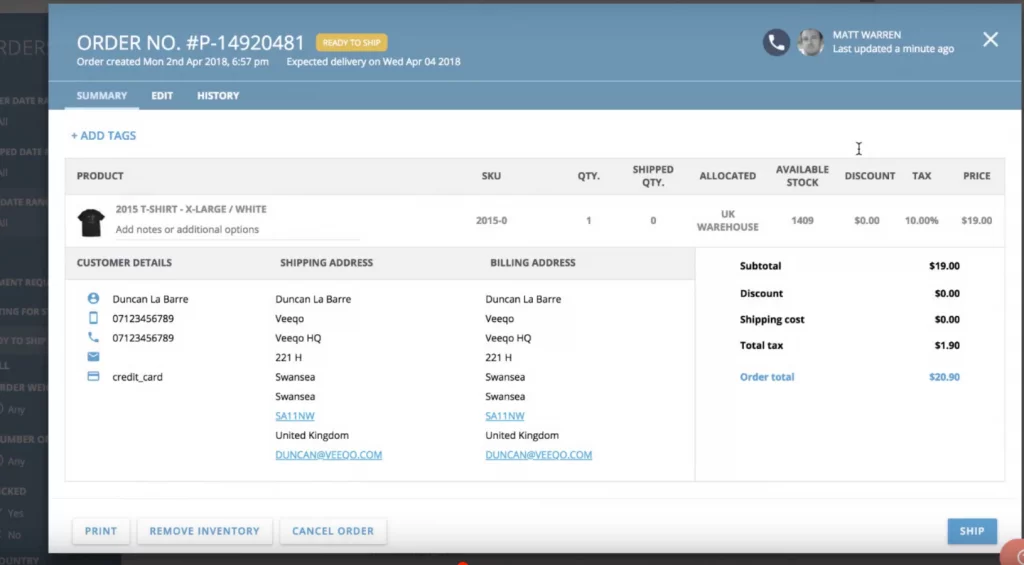Click the customer name Duncan La Barre in Customer Details
The height and width of the screenshot is (565, 1024).
(x=150, y=299)
